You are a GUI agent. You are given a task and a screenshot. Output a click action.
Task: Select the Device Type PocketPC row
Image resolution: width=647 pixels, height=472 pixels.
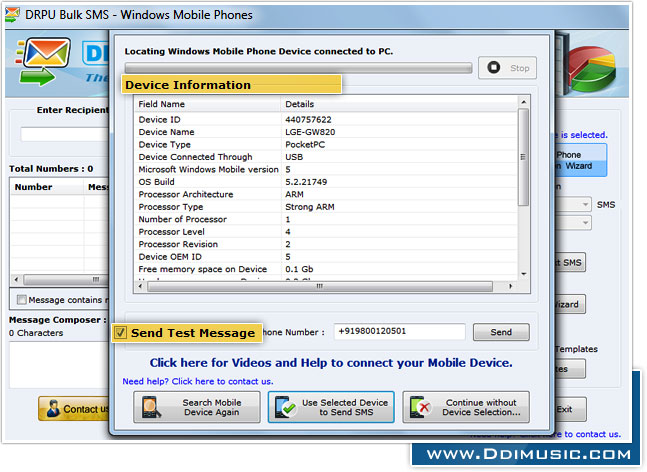[x=326, y=144]
